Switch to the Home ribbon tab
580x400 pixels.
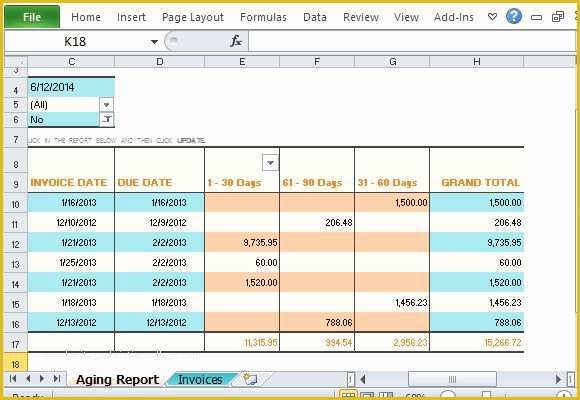(86, 17)
